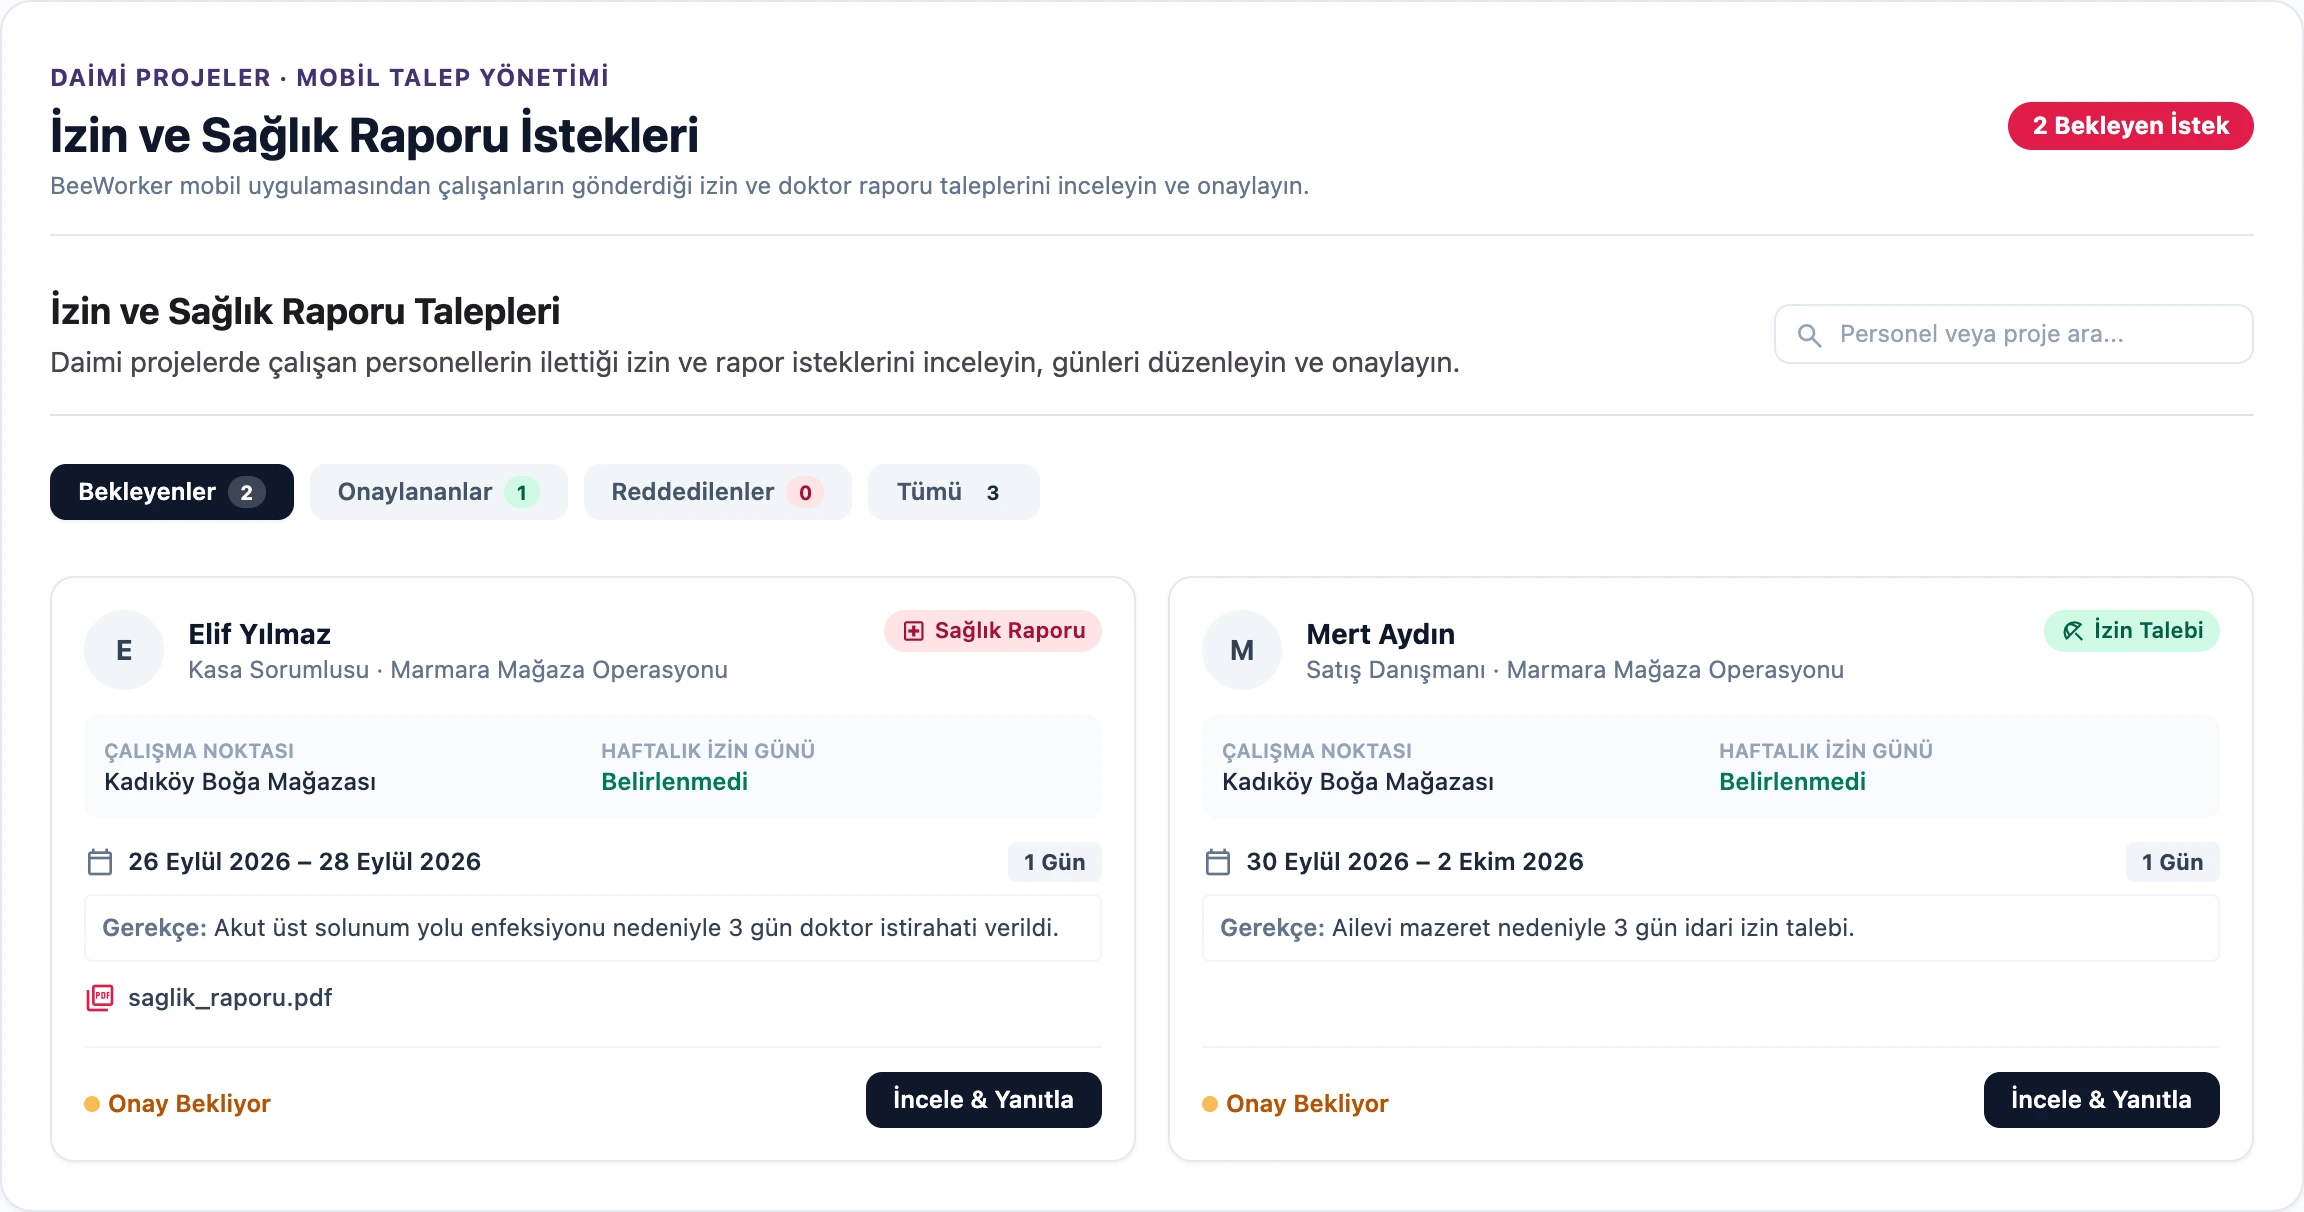Viewport: 2304px width, 1212px height.
Task: Click the search magnifier icon
Action: (x=1809, y=335)
